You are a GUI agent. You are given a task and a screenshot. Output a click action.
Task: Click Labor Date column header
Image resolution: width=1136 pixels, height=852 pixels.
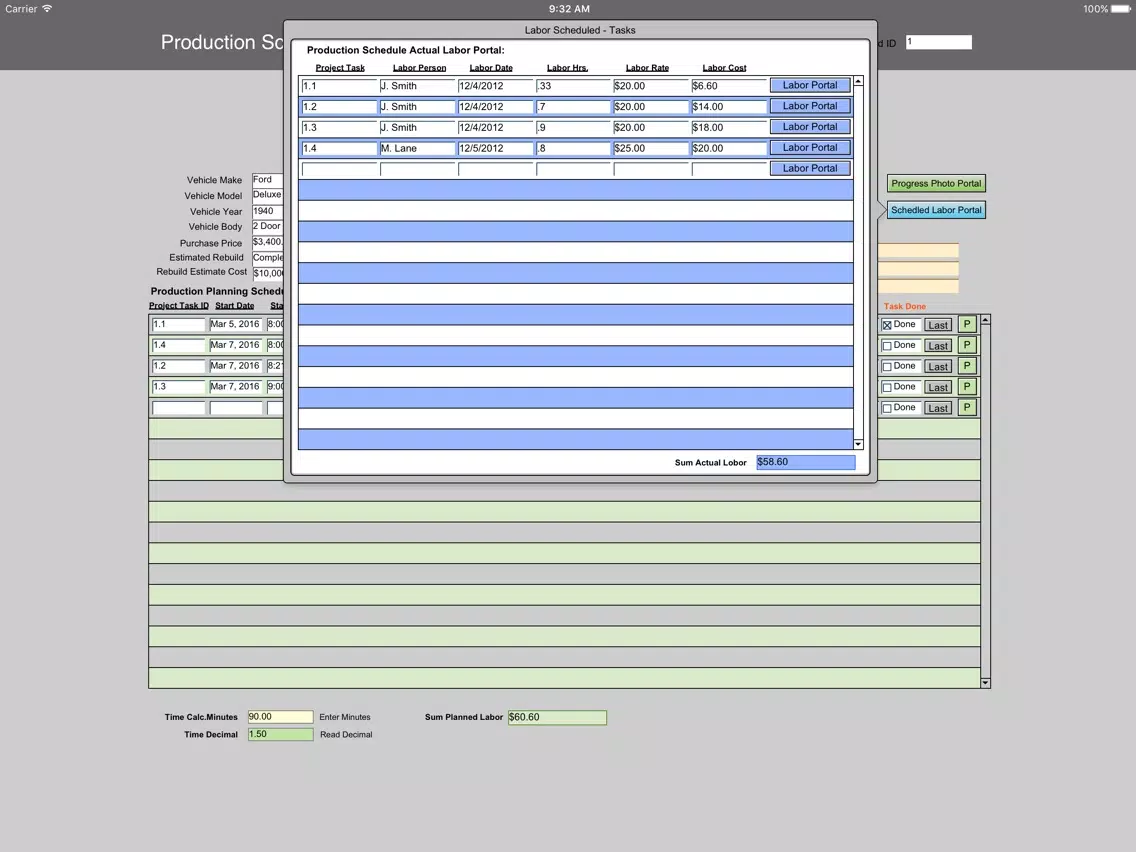491,68
